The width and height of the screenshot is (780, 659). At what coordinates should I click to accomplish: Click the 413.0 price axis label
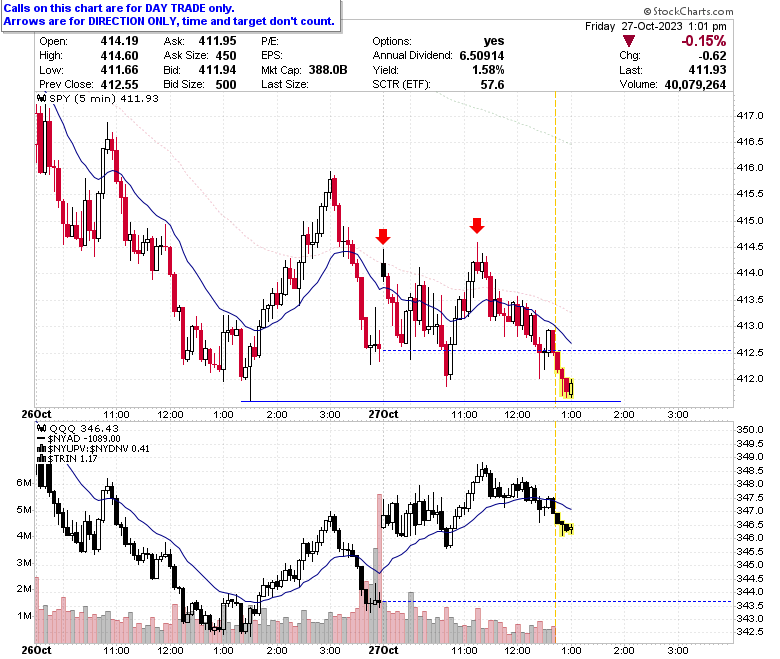coord(750,326)
